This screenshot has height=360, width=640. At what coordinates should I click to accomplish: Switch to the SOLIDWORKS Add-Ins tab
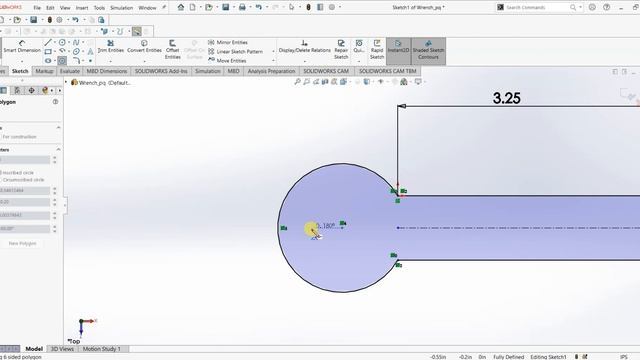(x=161, y=71)
